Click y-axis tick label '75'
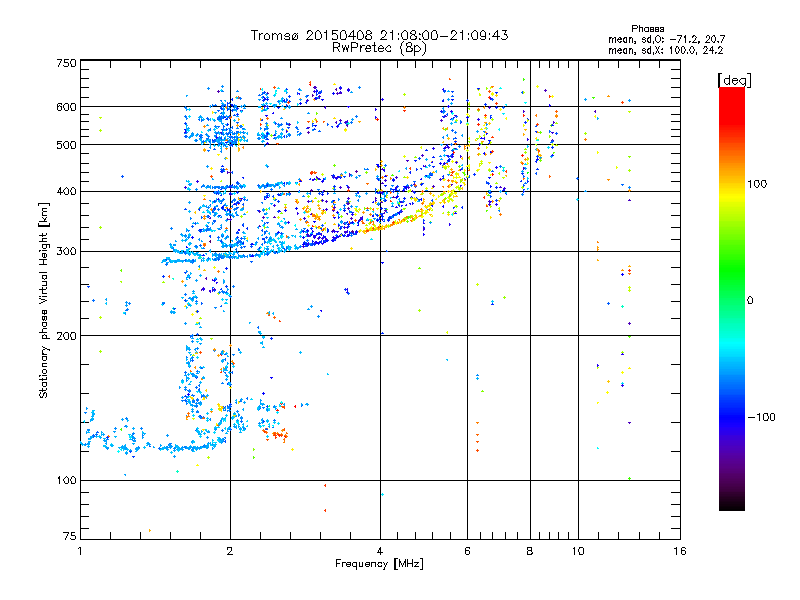800x600 pixels. coord(70,536)
